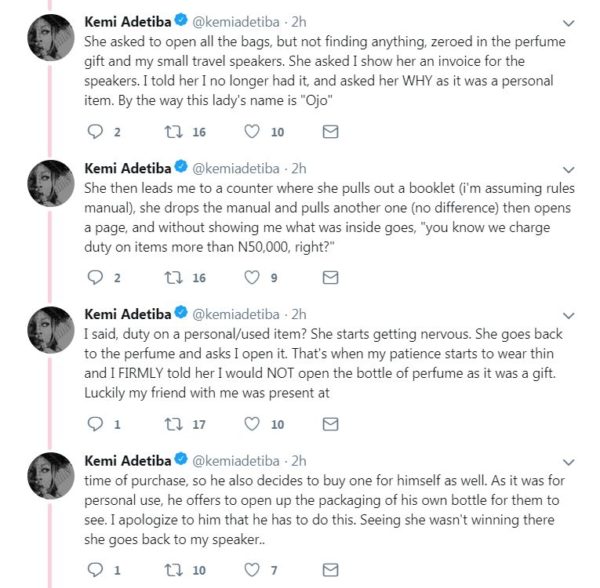The height and width of the screenshot is (588, 600).
Task: Like the tweet about the N50,000 duty
Action: (252, 277)
